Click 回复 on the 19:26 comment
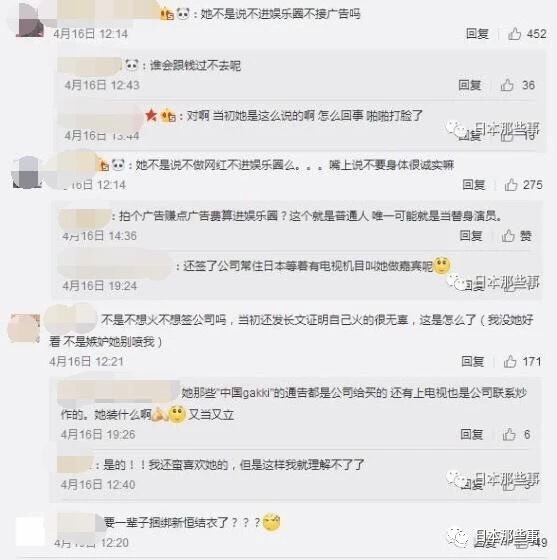The width and height of the screenshot is (557, 560). (x=472, y=434)
